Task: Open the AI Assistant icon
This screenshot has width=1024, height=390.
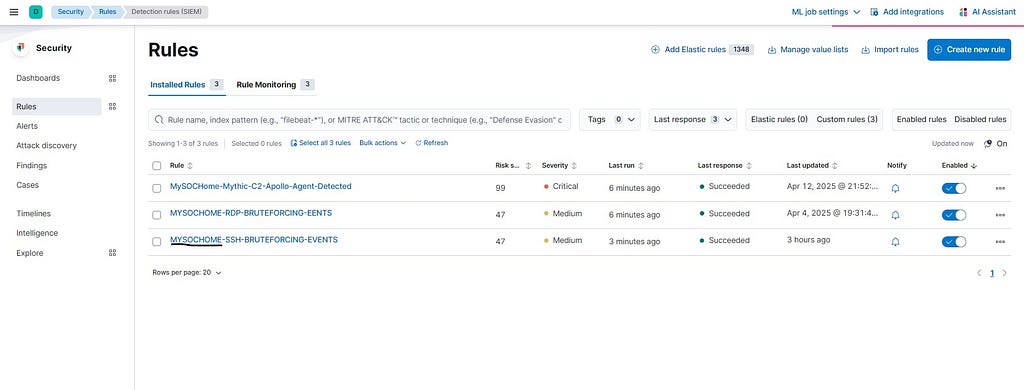Action: pos(963,12)
